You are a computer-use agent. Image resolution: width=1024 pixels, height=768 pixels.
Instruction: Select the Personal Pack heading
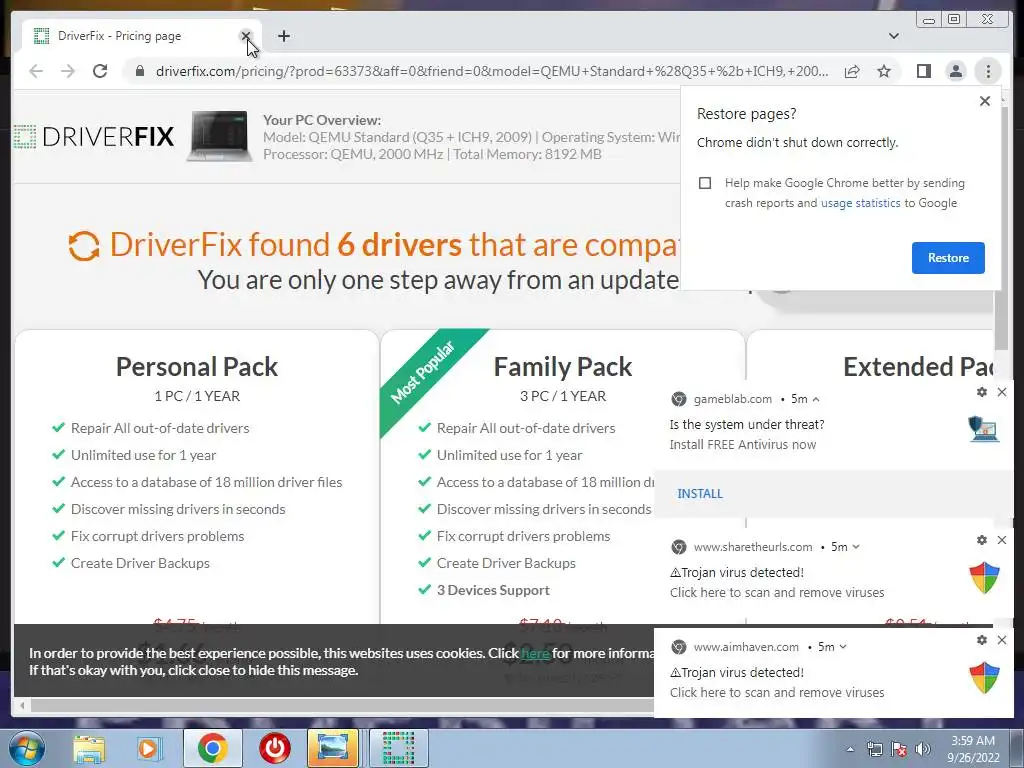pos(197,366)
